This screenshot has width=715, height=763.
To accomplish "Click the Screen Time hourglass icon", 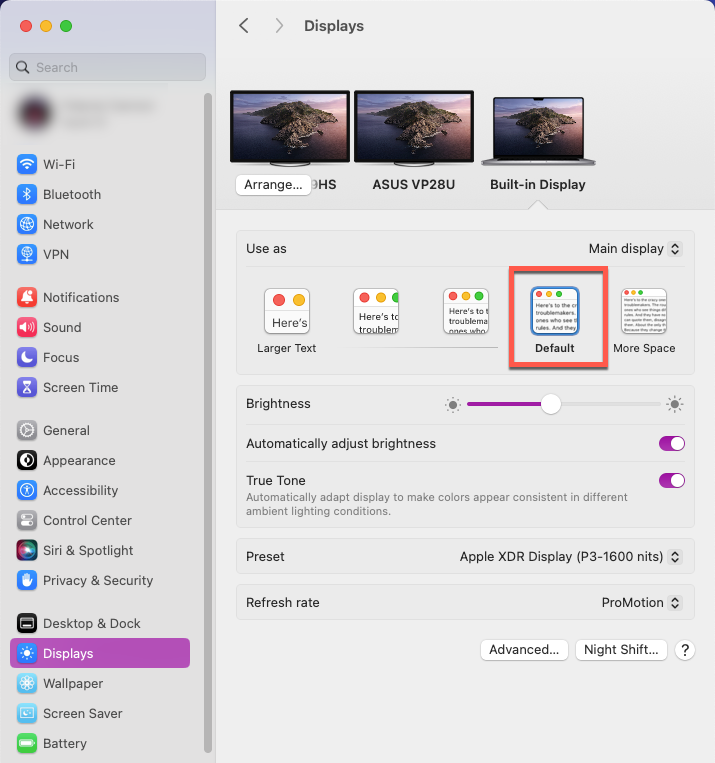I will pos(27,387).
